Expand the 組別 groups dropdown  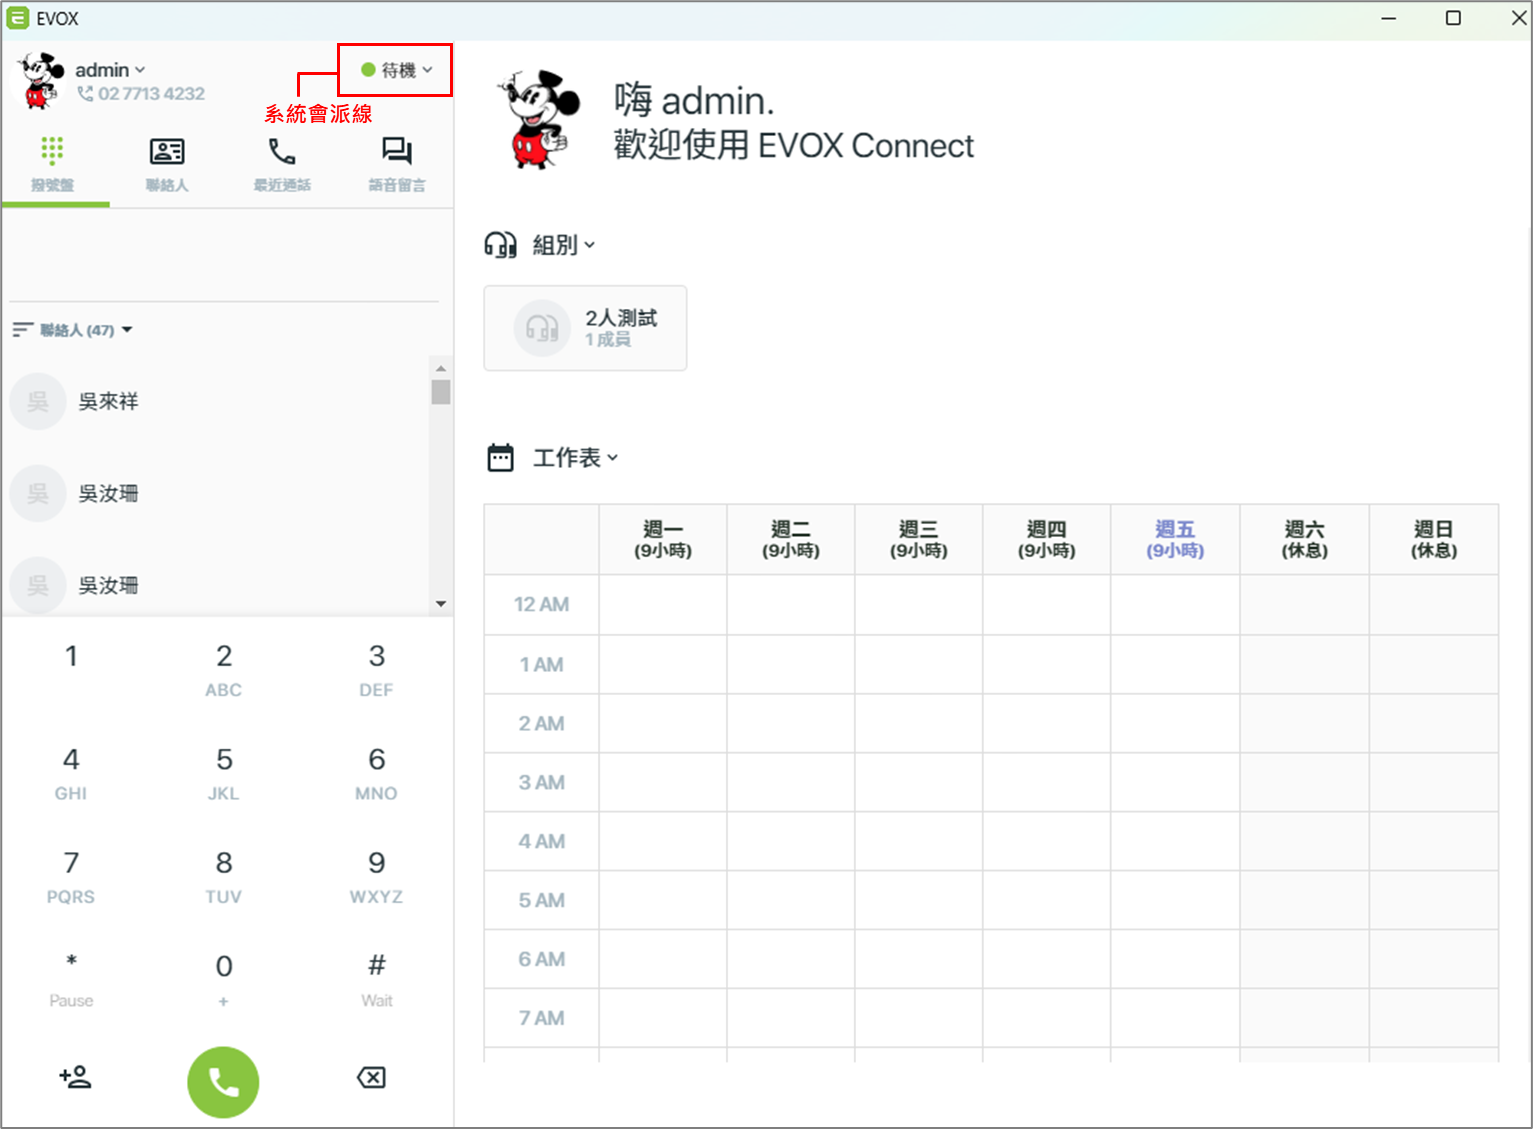564,245
